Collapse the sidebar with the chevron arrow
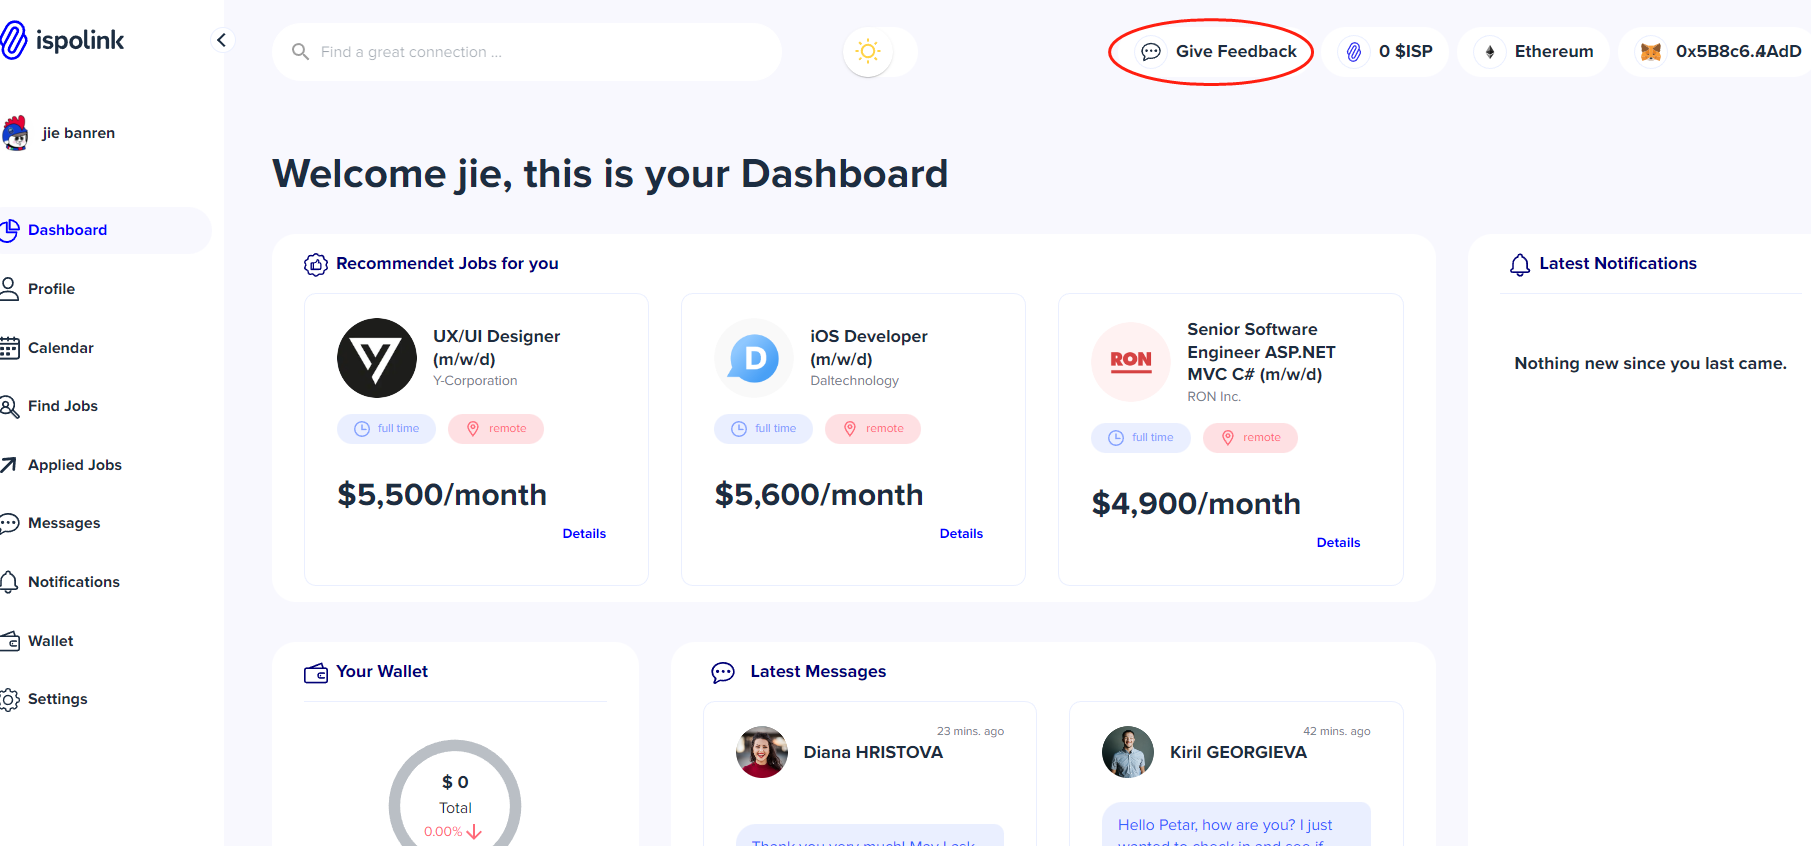Image resolution: width=1811 pixels, height=846 pixels. click(222, 40)
